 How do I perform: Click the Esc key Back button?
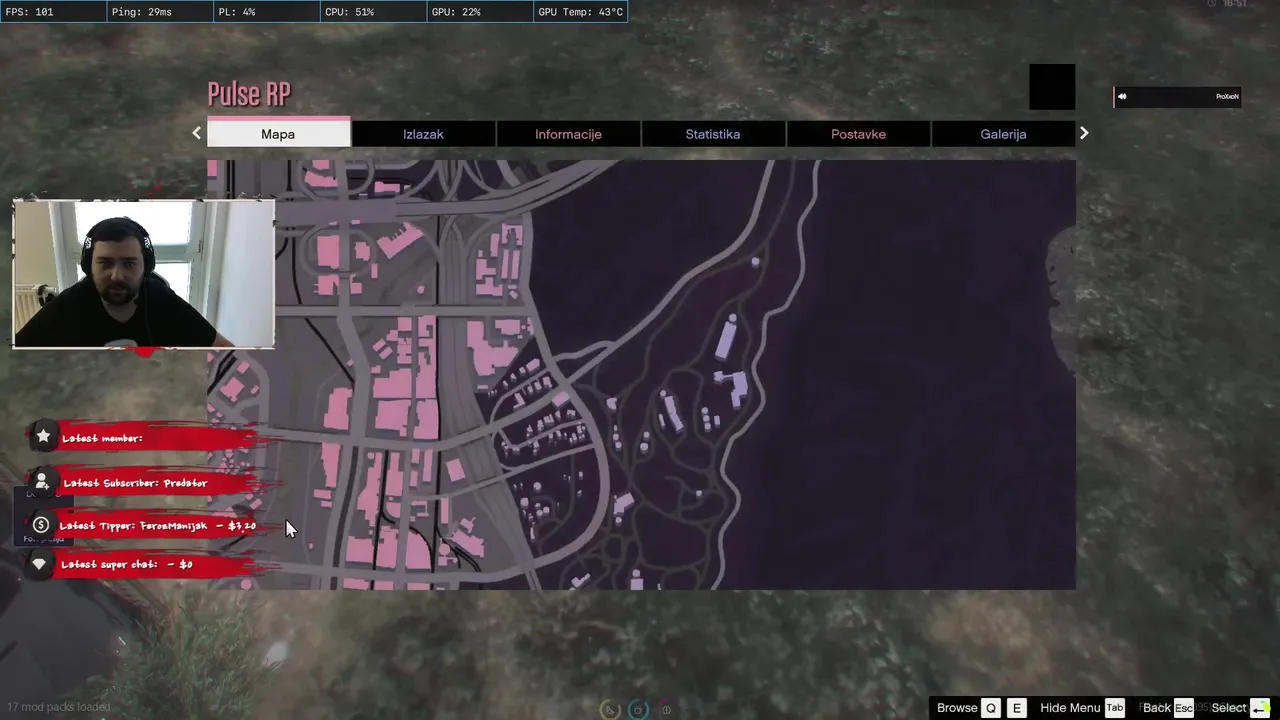pos(1184,708)
